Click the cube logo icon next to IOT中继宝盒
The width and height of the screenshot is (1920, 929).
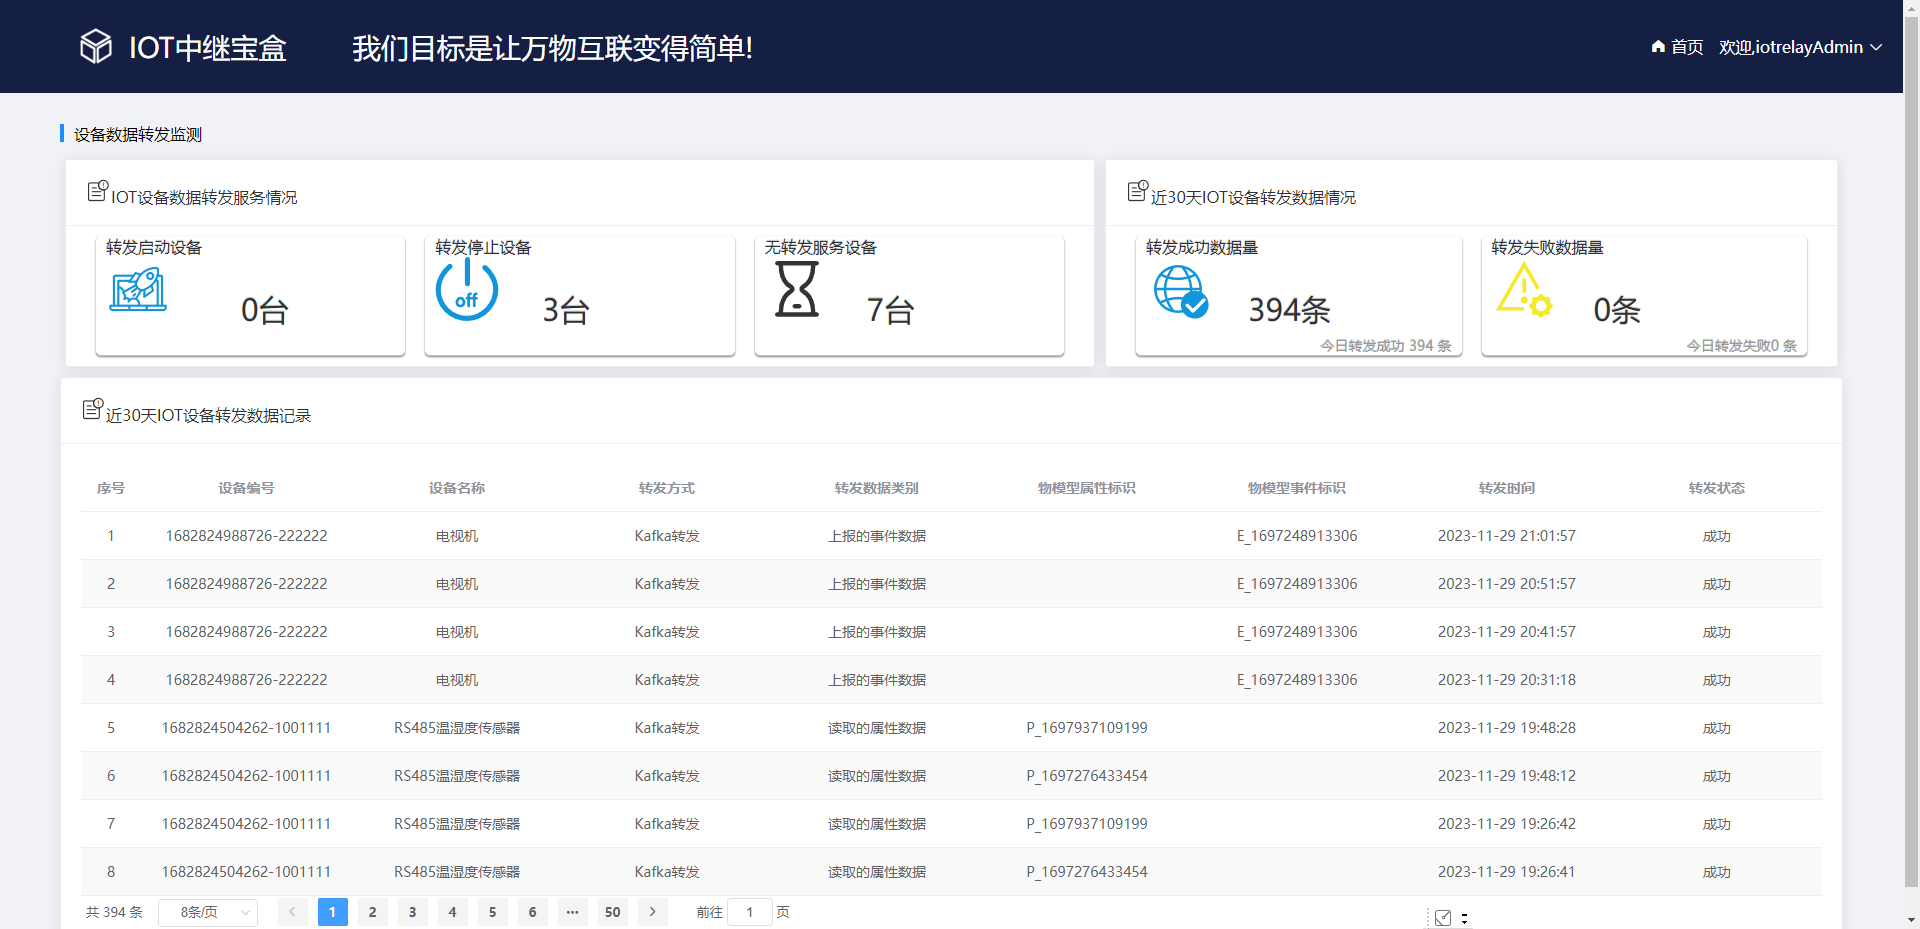coord(95,46)
